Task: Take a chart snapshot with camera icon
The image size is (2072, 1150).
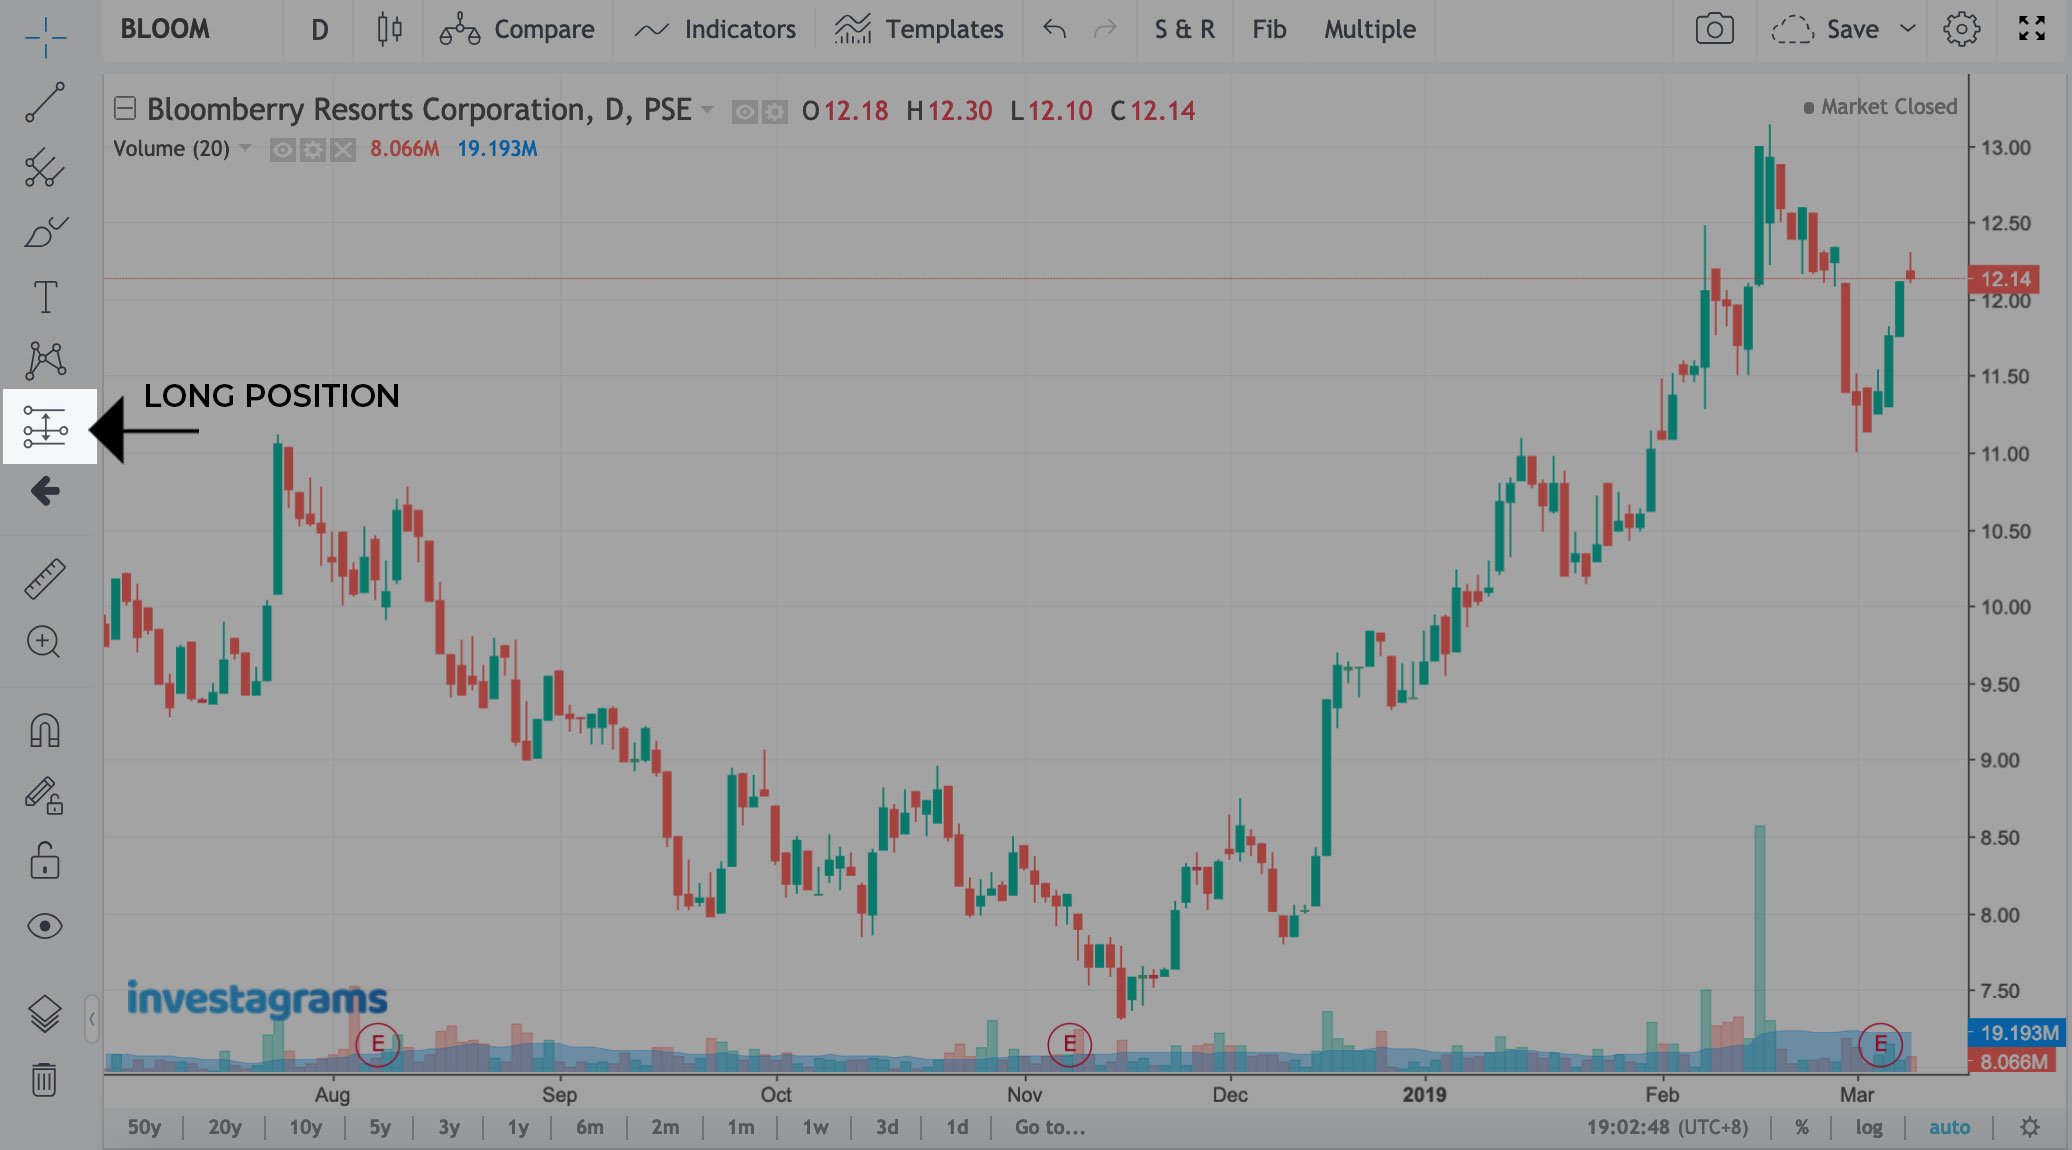Action: point(1714,29)
